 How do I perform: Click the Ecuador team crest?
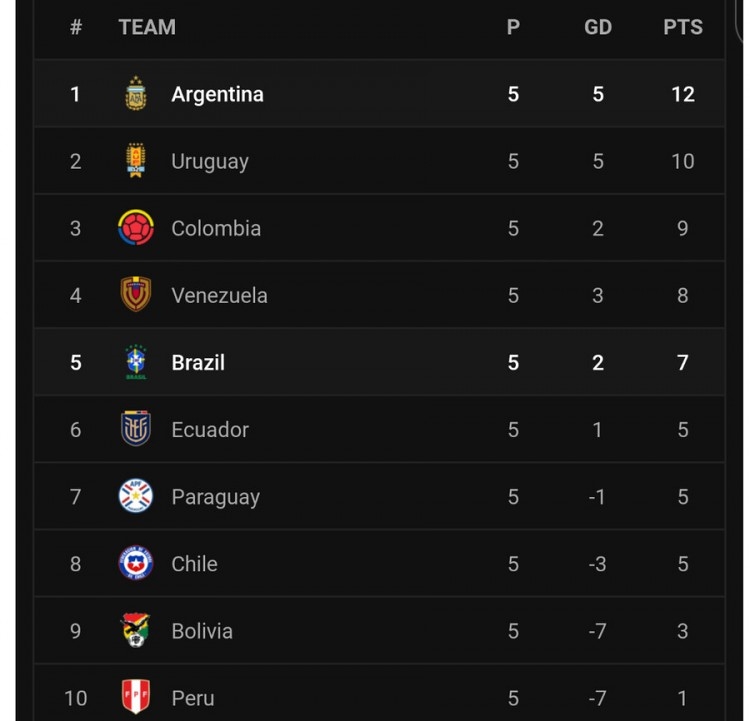pos(136,429)
